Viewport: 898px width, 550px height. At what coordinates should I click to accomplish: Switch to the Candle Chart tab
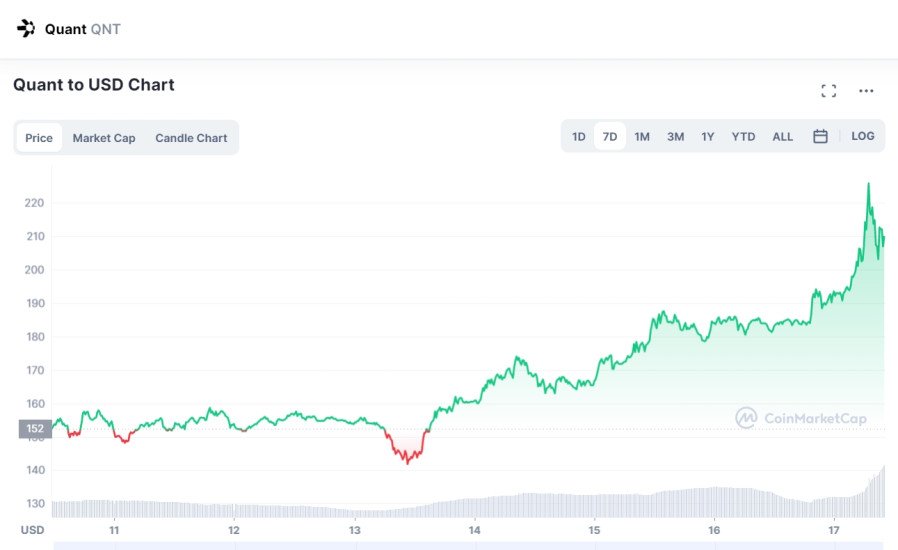click(191, 138)
